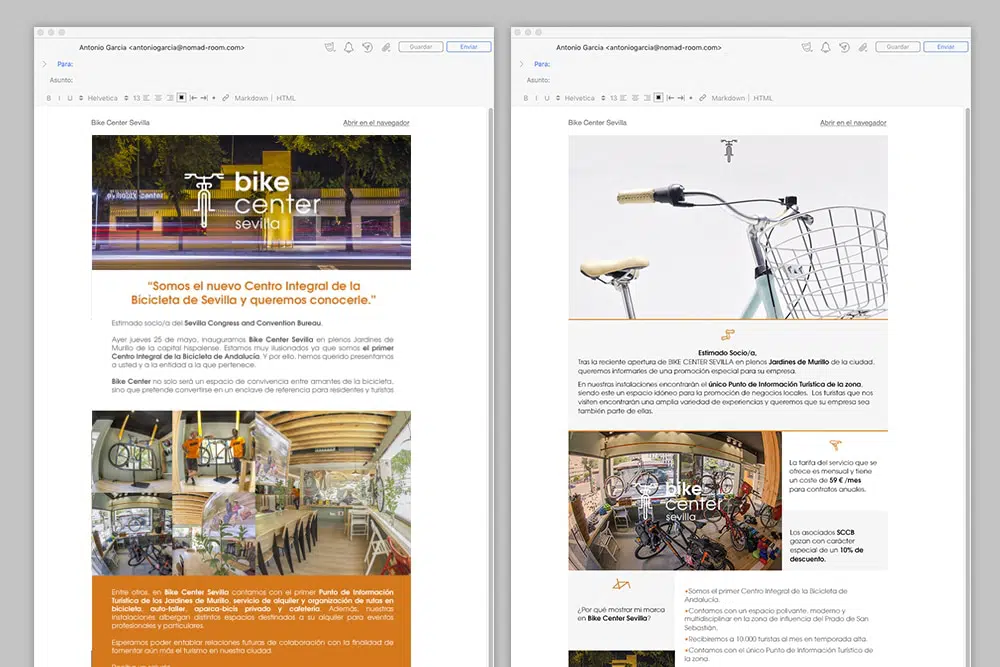This screenshot has width=1000, height=667.
Task: Attach a file with the paperclip in left window
Action: click(x=386, y=47)
